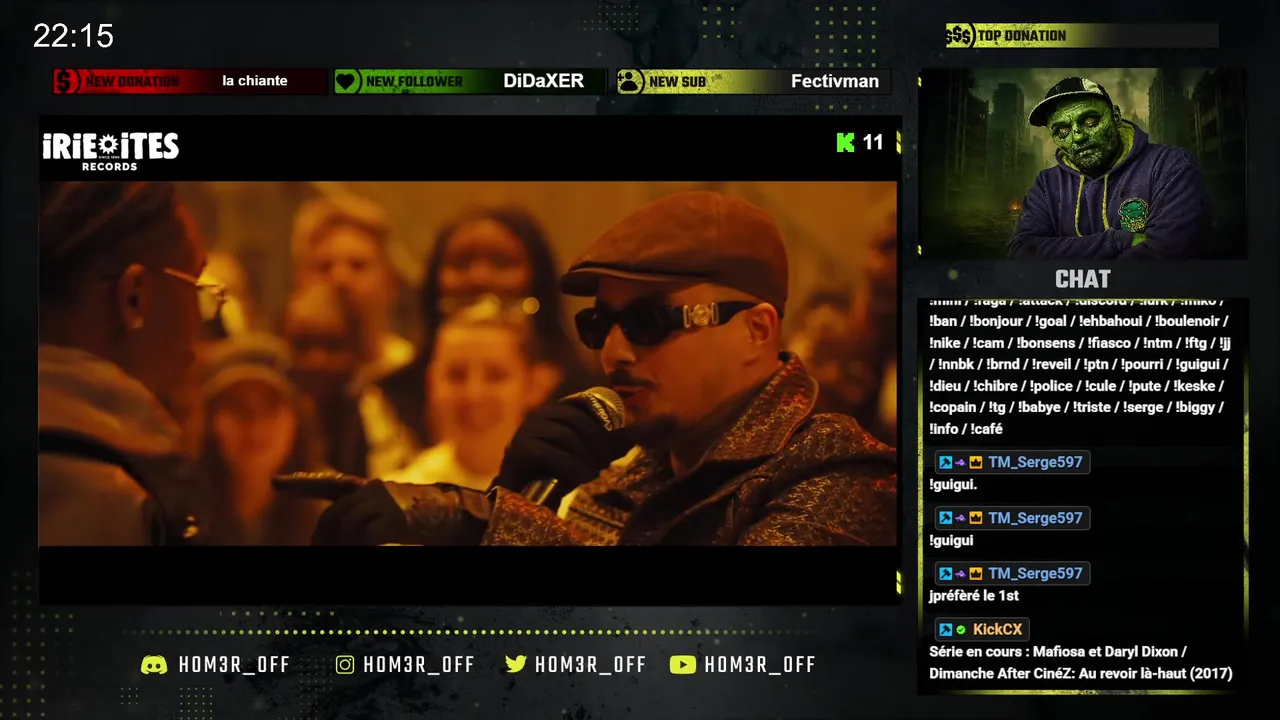
Task: Click HOM3R_OFF handle next to Twitter icon
Action: click(x=591, y=665)
